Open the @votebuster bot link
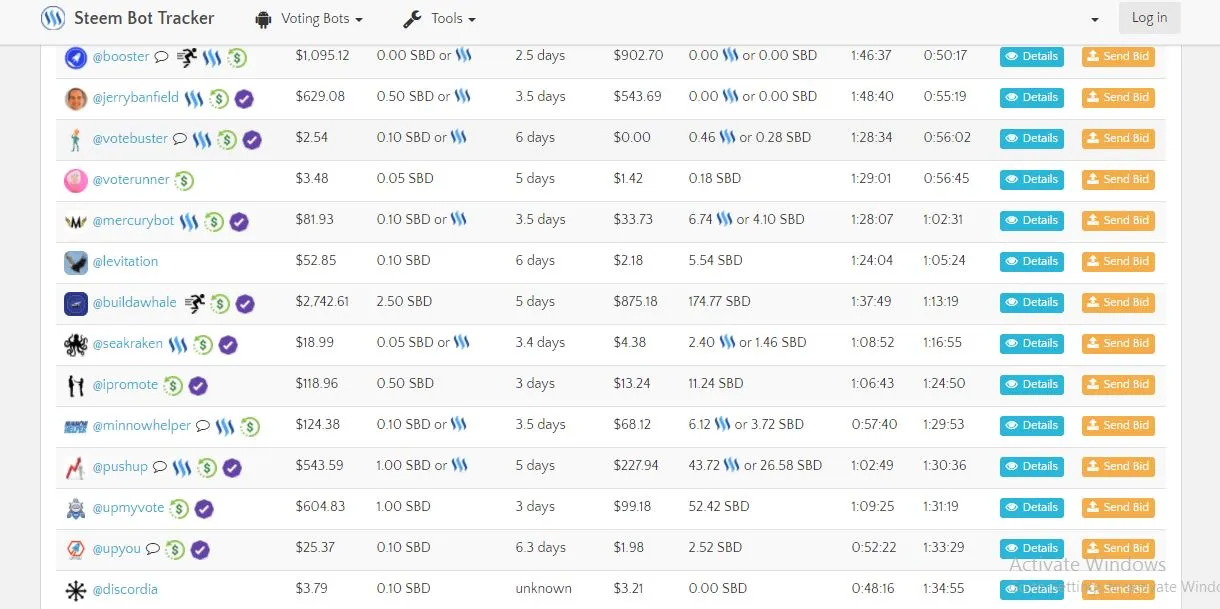This screenshot has height=609, width=1220. [130, 139]
